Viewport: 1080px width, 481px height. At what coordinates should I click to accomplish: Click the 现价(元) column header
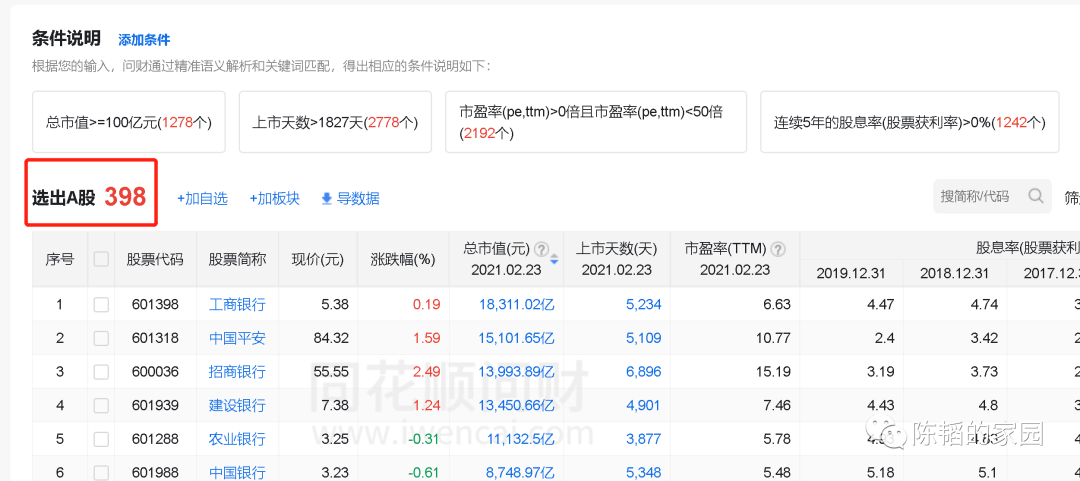[318, 259]
